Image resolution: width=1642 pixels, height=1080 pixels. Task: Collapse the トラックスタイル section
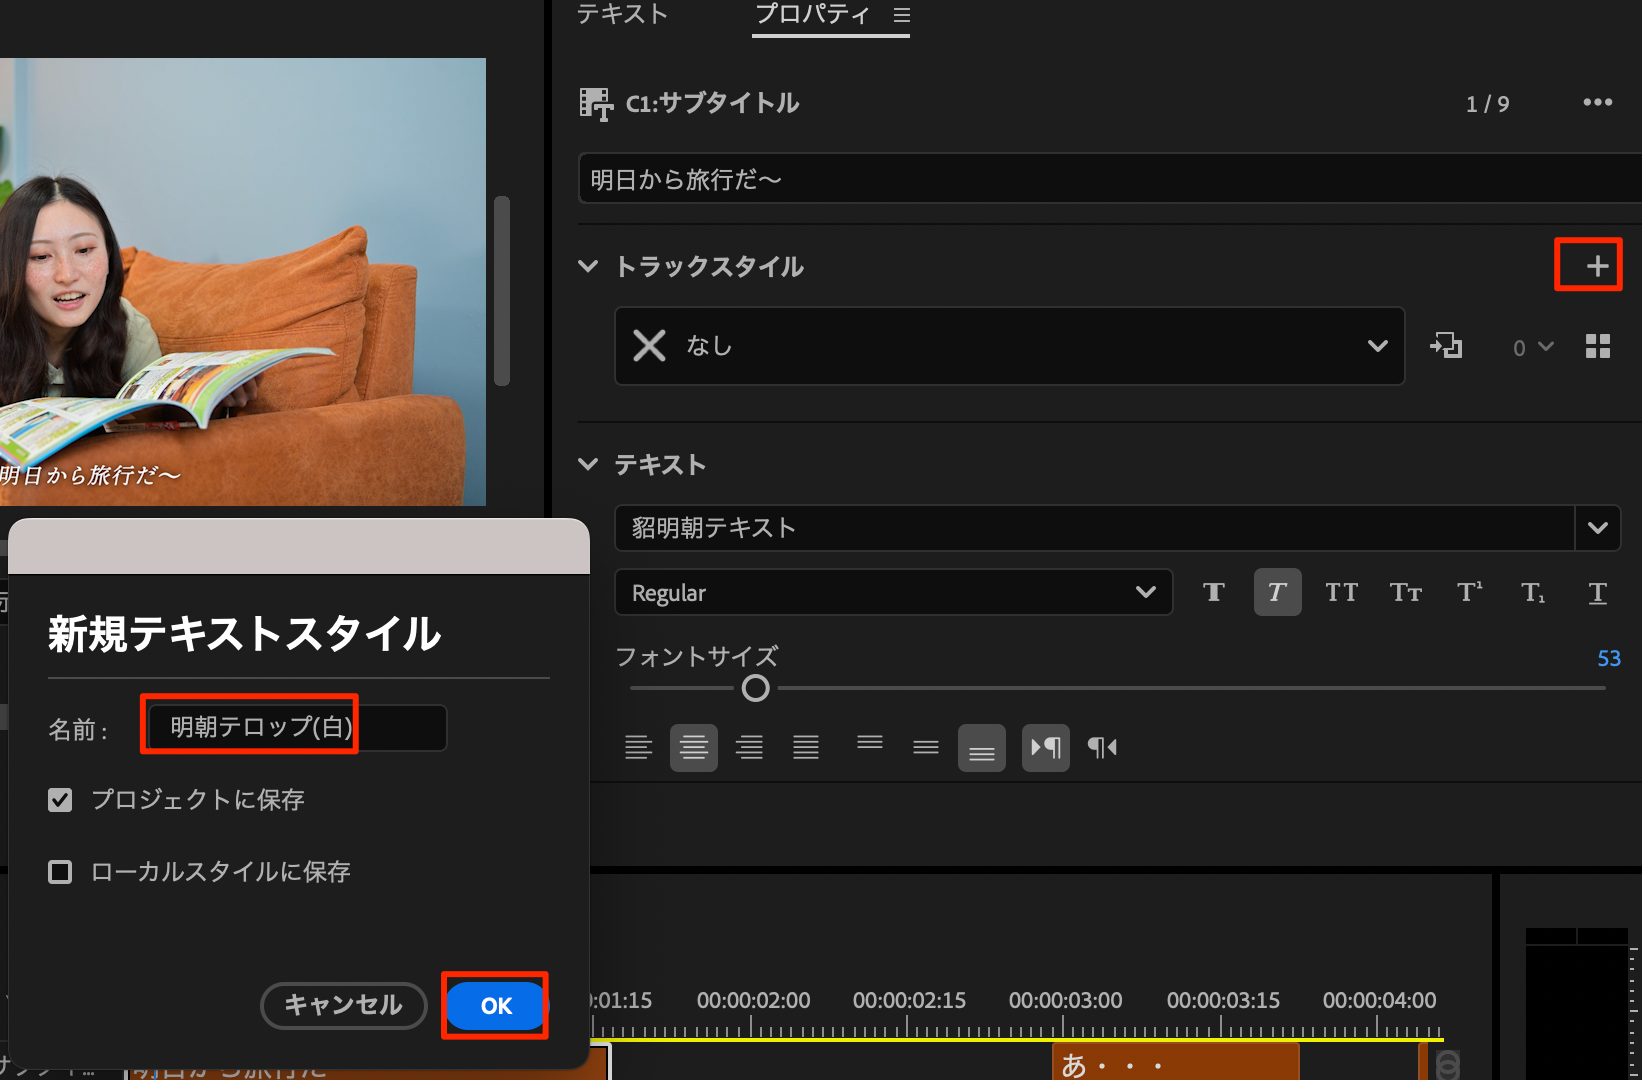pyautogui.click(x=588, y=266)
